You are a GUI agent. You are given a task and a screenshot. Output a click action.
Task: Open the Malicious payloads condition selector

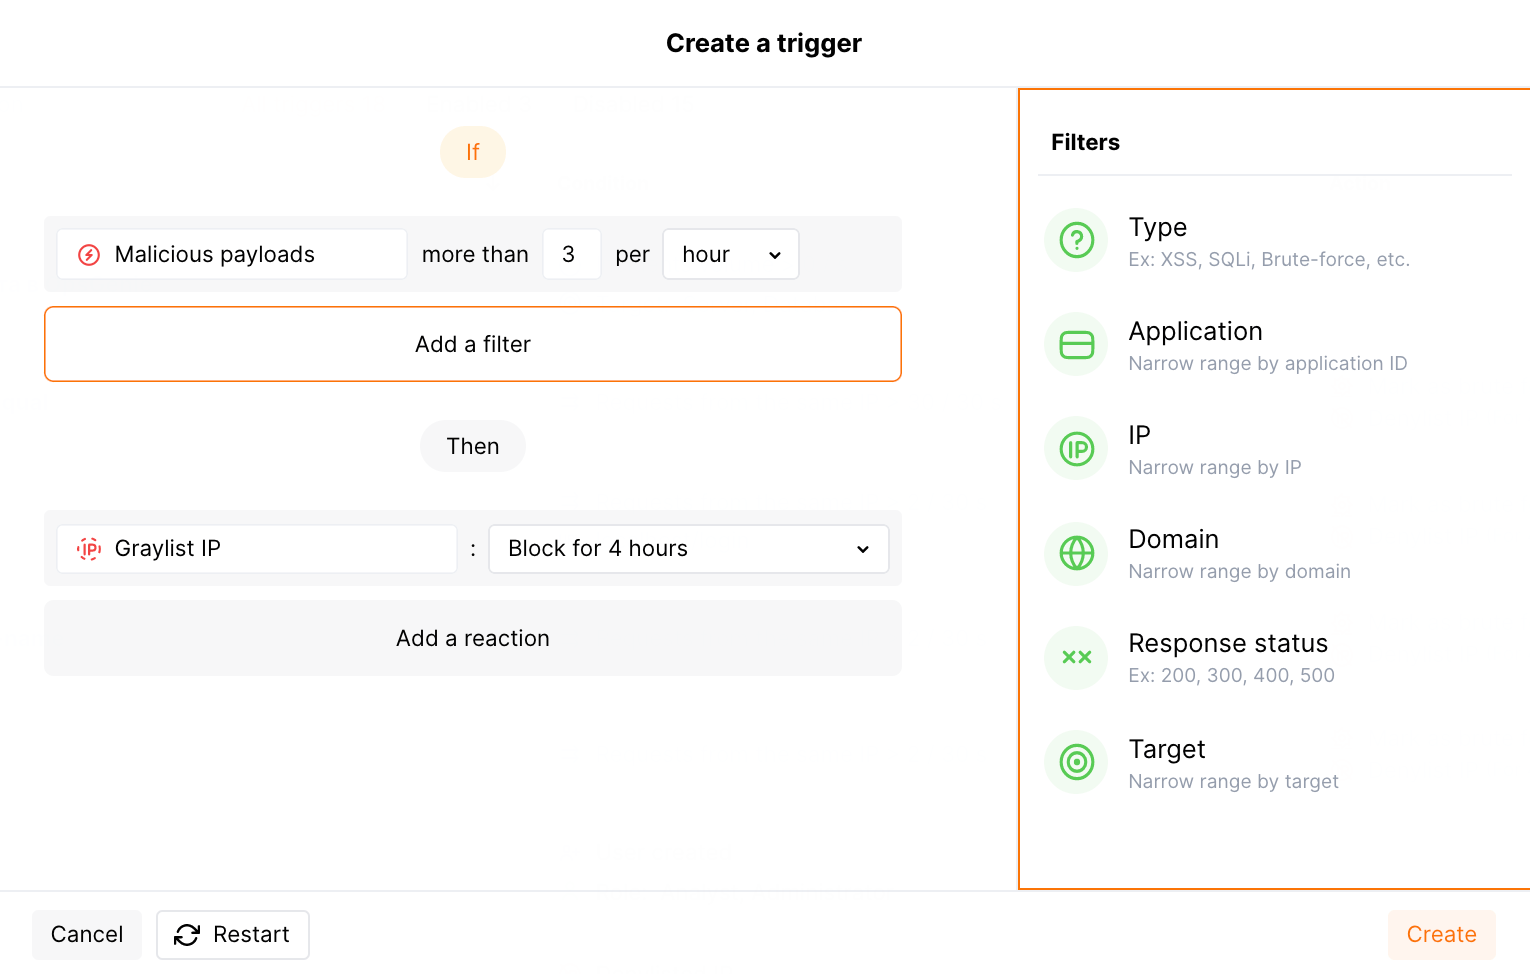[232, 255]
